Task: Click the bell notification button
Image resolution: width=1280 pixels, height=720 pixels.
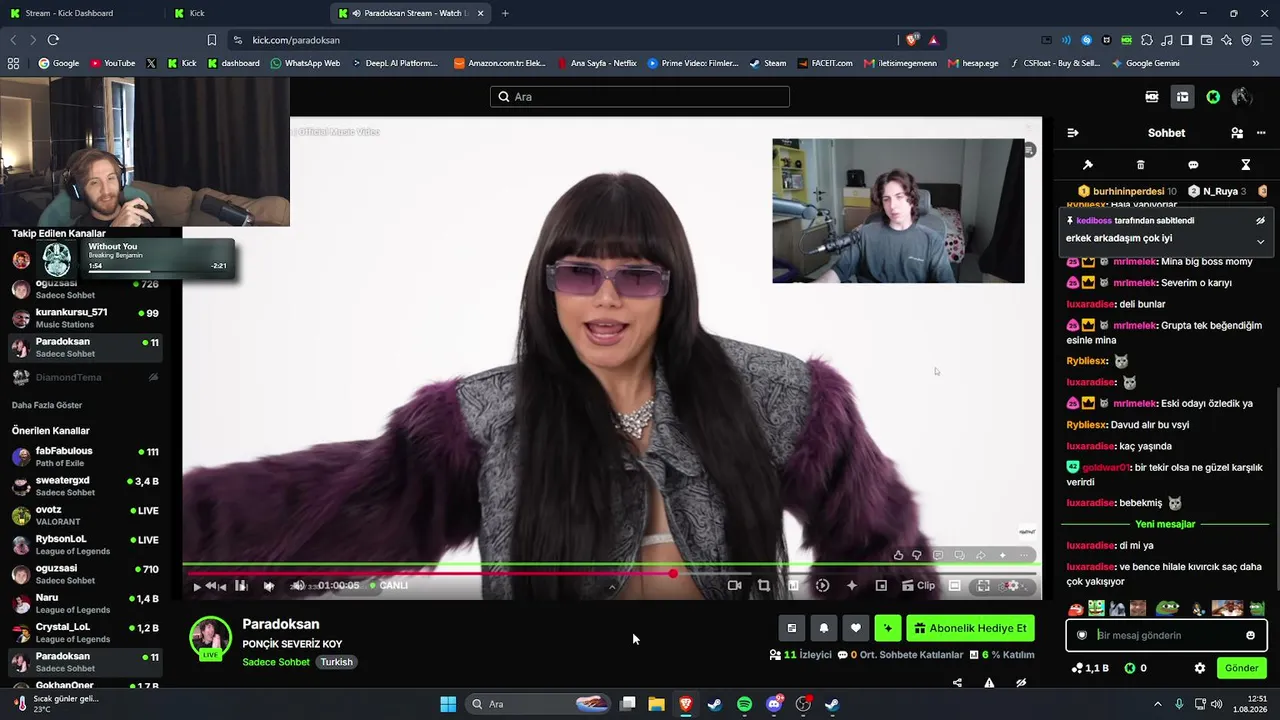Action: point(823,628)
